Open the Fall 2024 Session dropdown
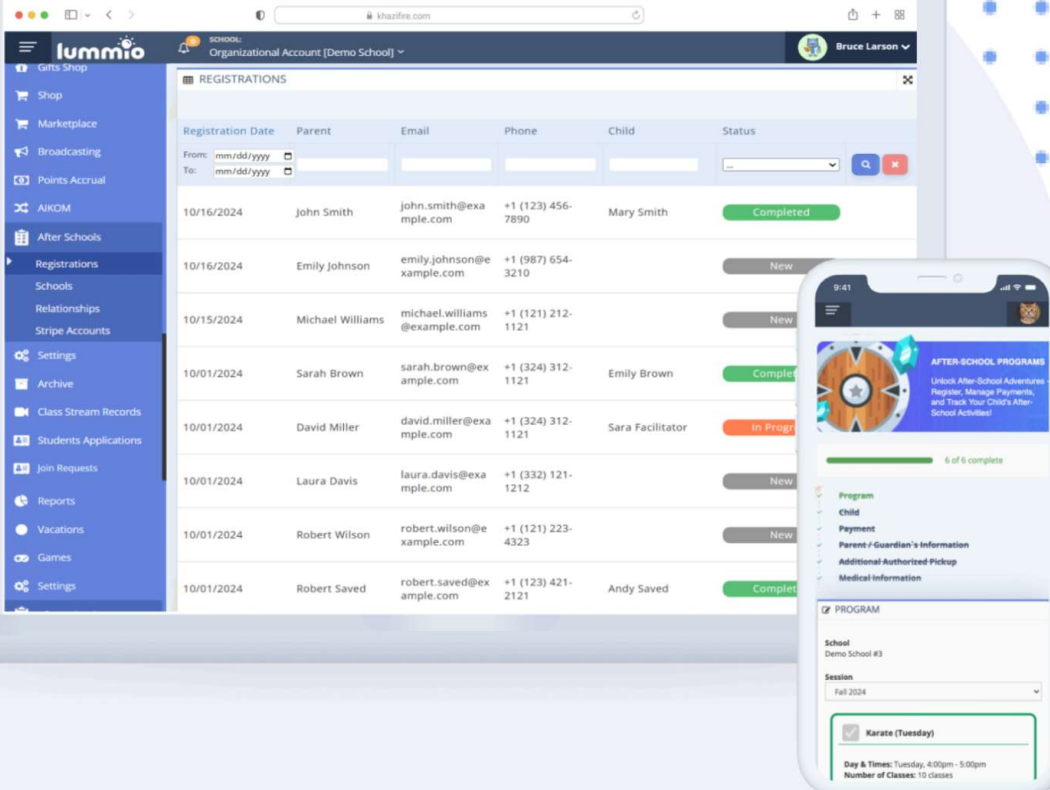 [934, 692]
